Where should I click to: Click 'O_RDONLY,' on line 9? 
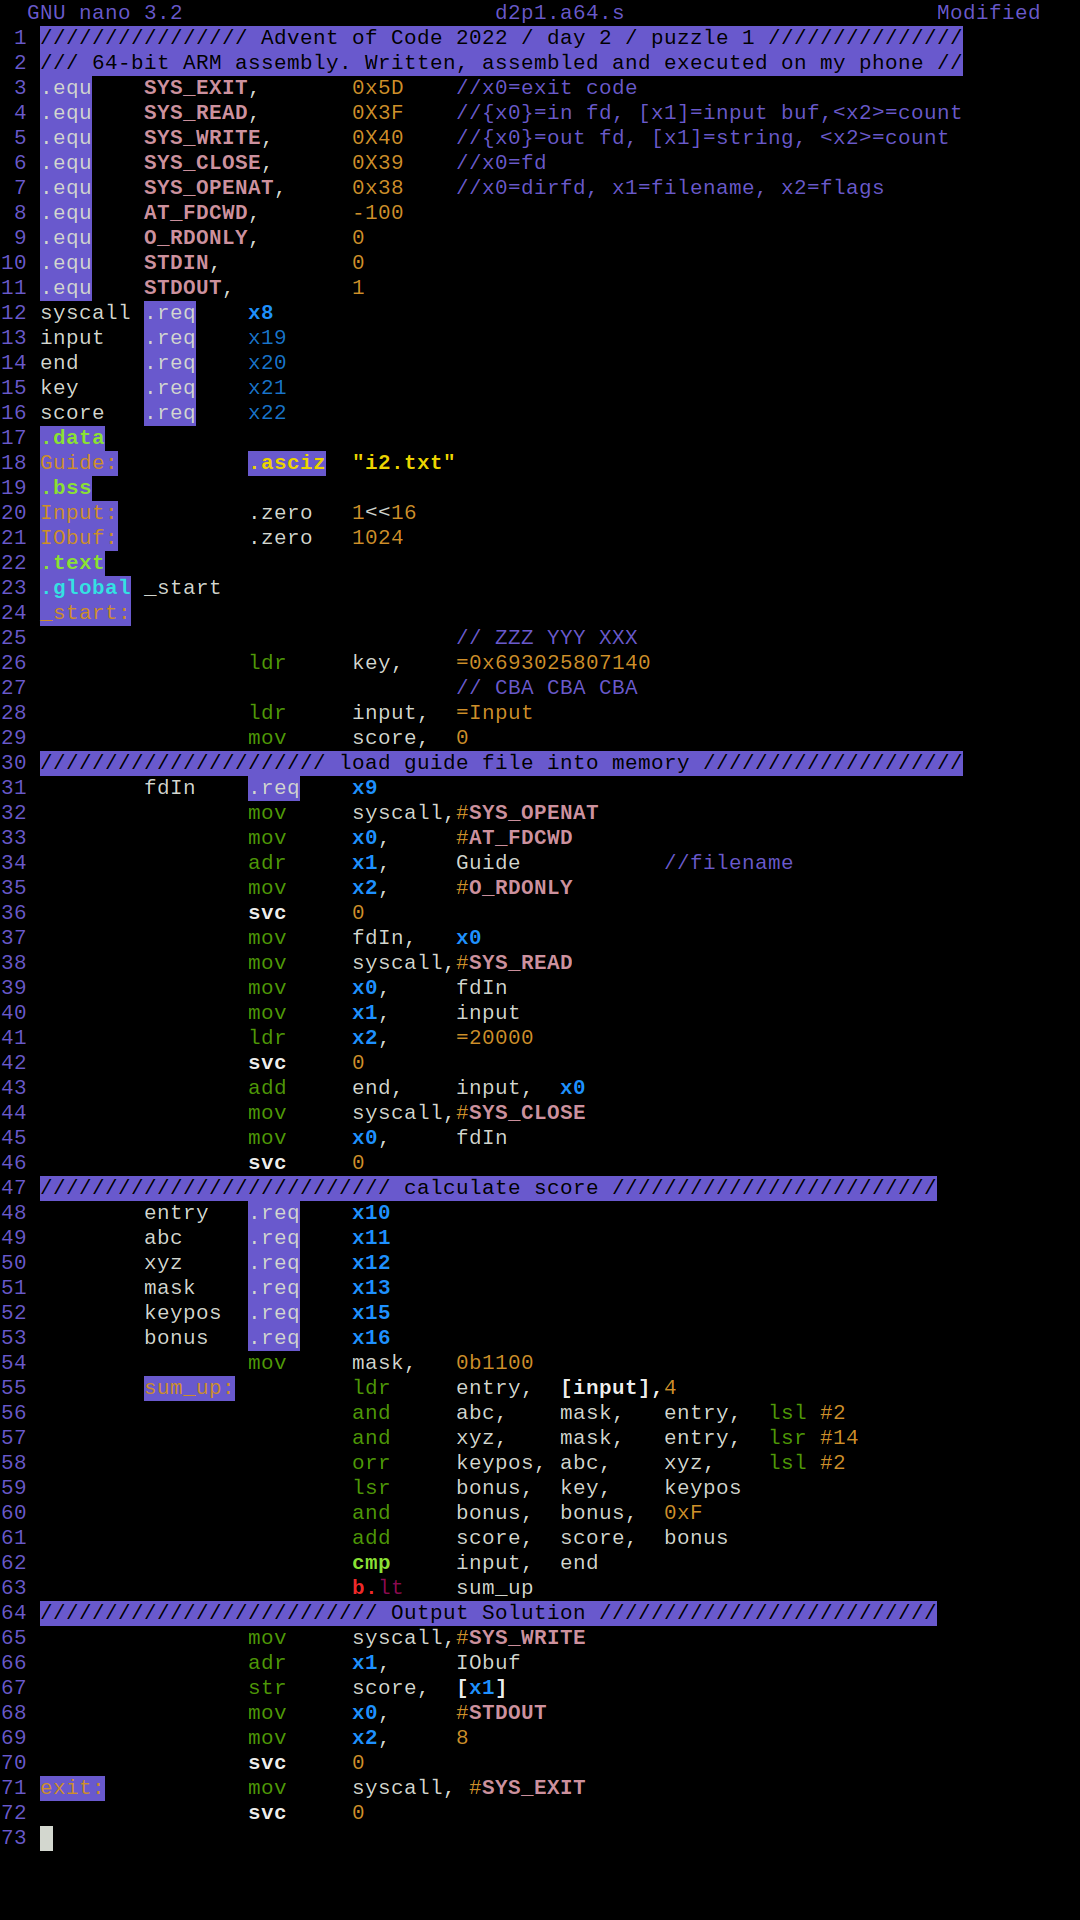tap(202, 238)
